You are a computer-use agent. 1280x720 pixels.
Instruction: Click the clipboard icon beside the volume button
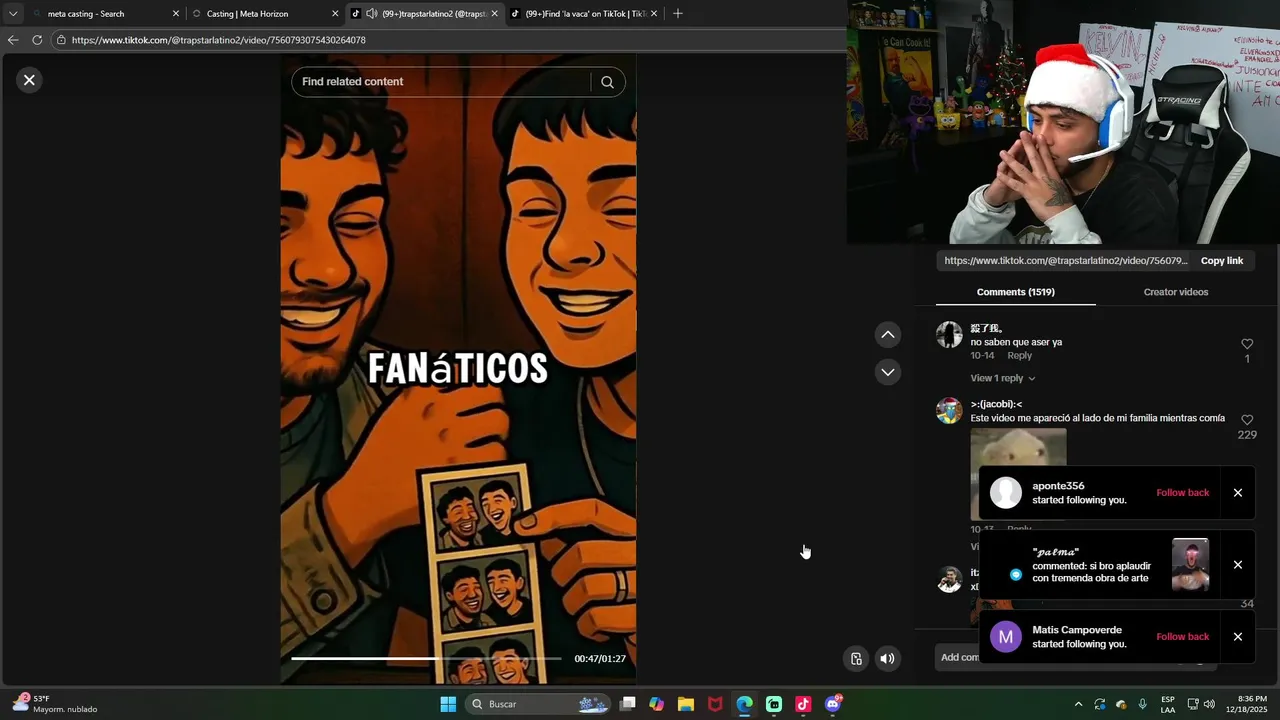856,658
